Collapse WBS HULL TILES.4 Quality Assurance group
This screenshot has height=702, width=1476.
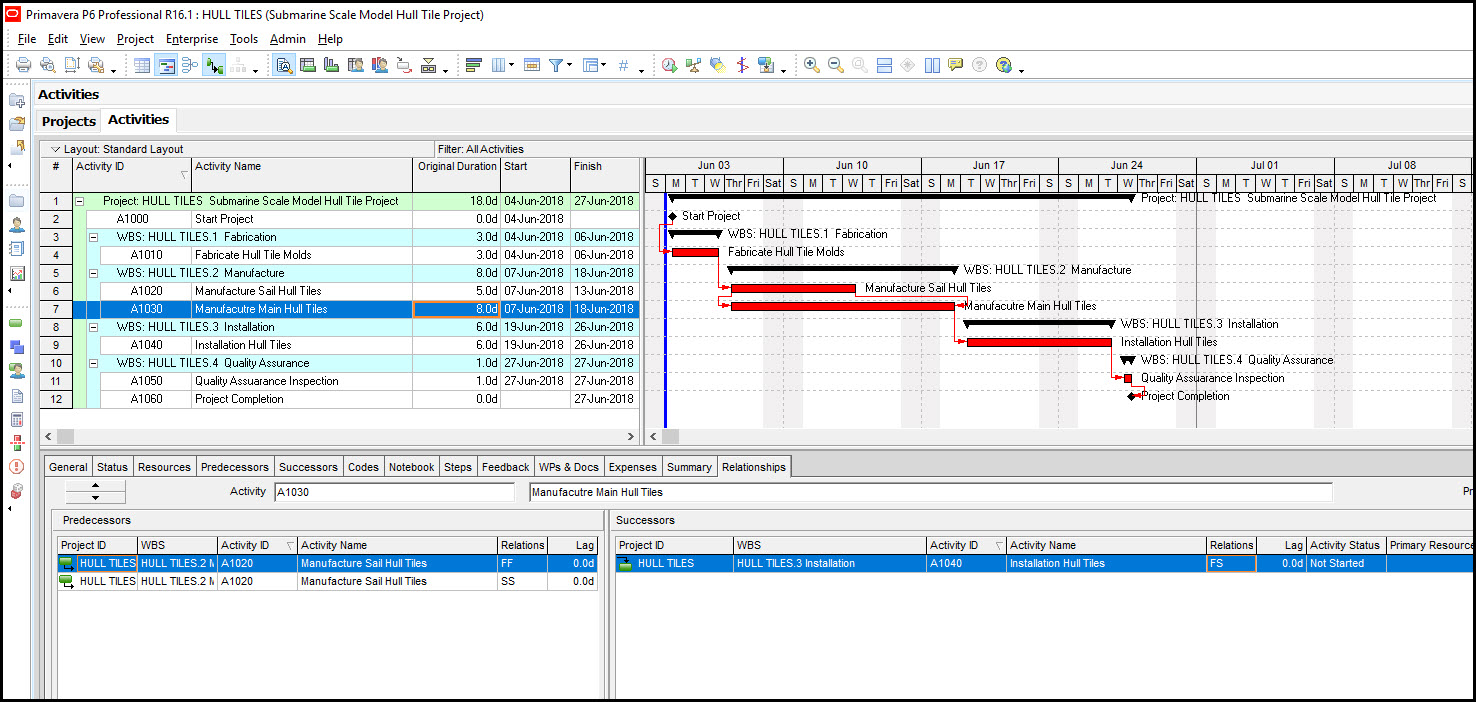(x=94, y=363)
